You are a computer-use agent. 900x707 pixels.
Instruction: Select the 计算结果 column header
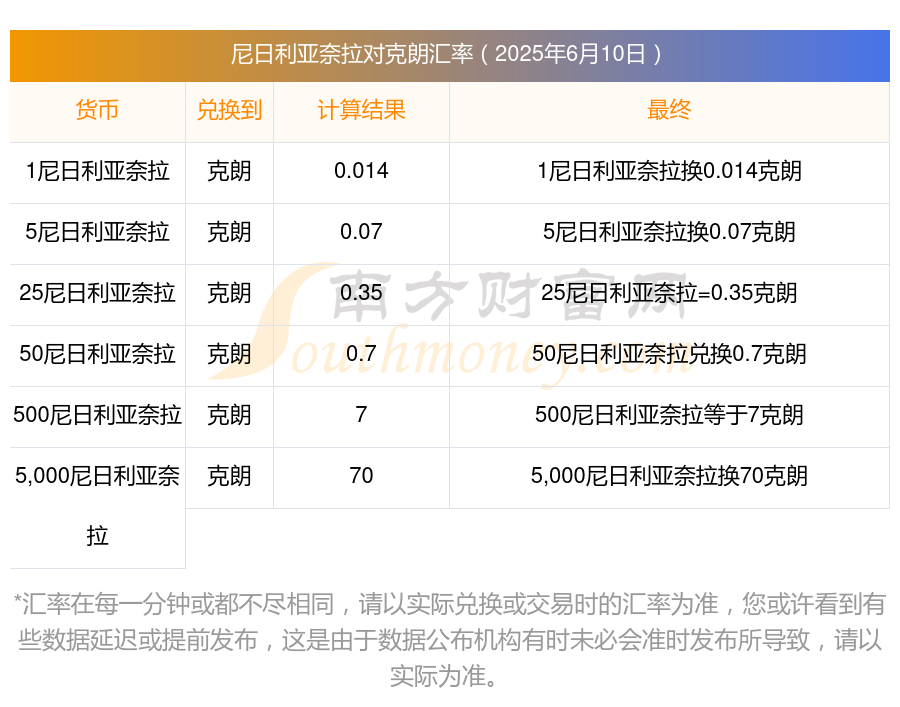point(361,110)
